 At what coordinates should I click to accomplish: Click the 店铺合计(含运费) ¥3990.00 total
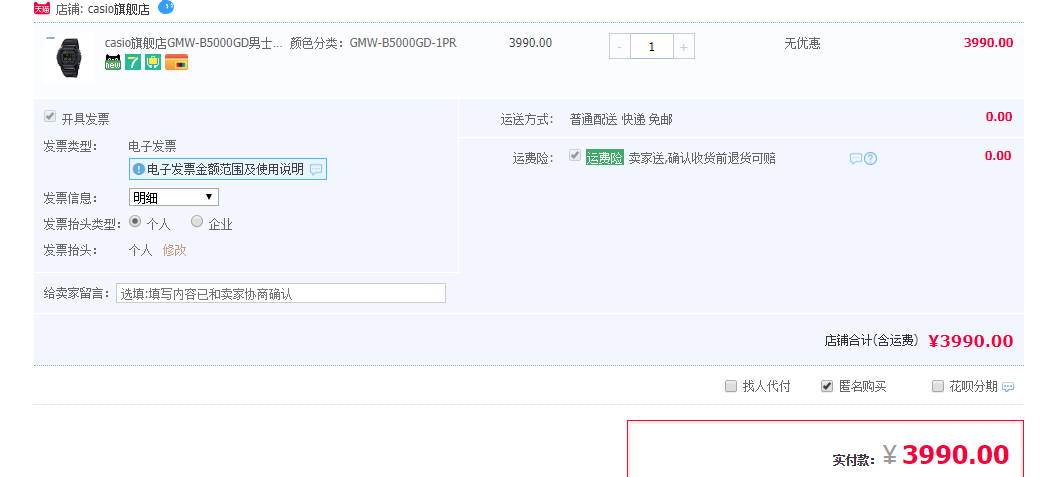(918, 340)
